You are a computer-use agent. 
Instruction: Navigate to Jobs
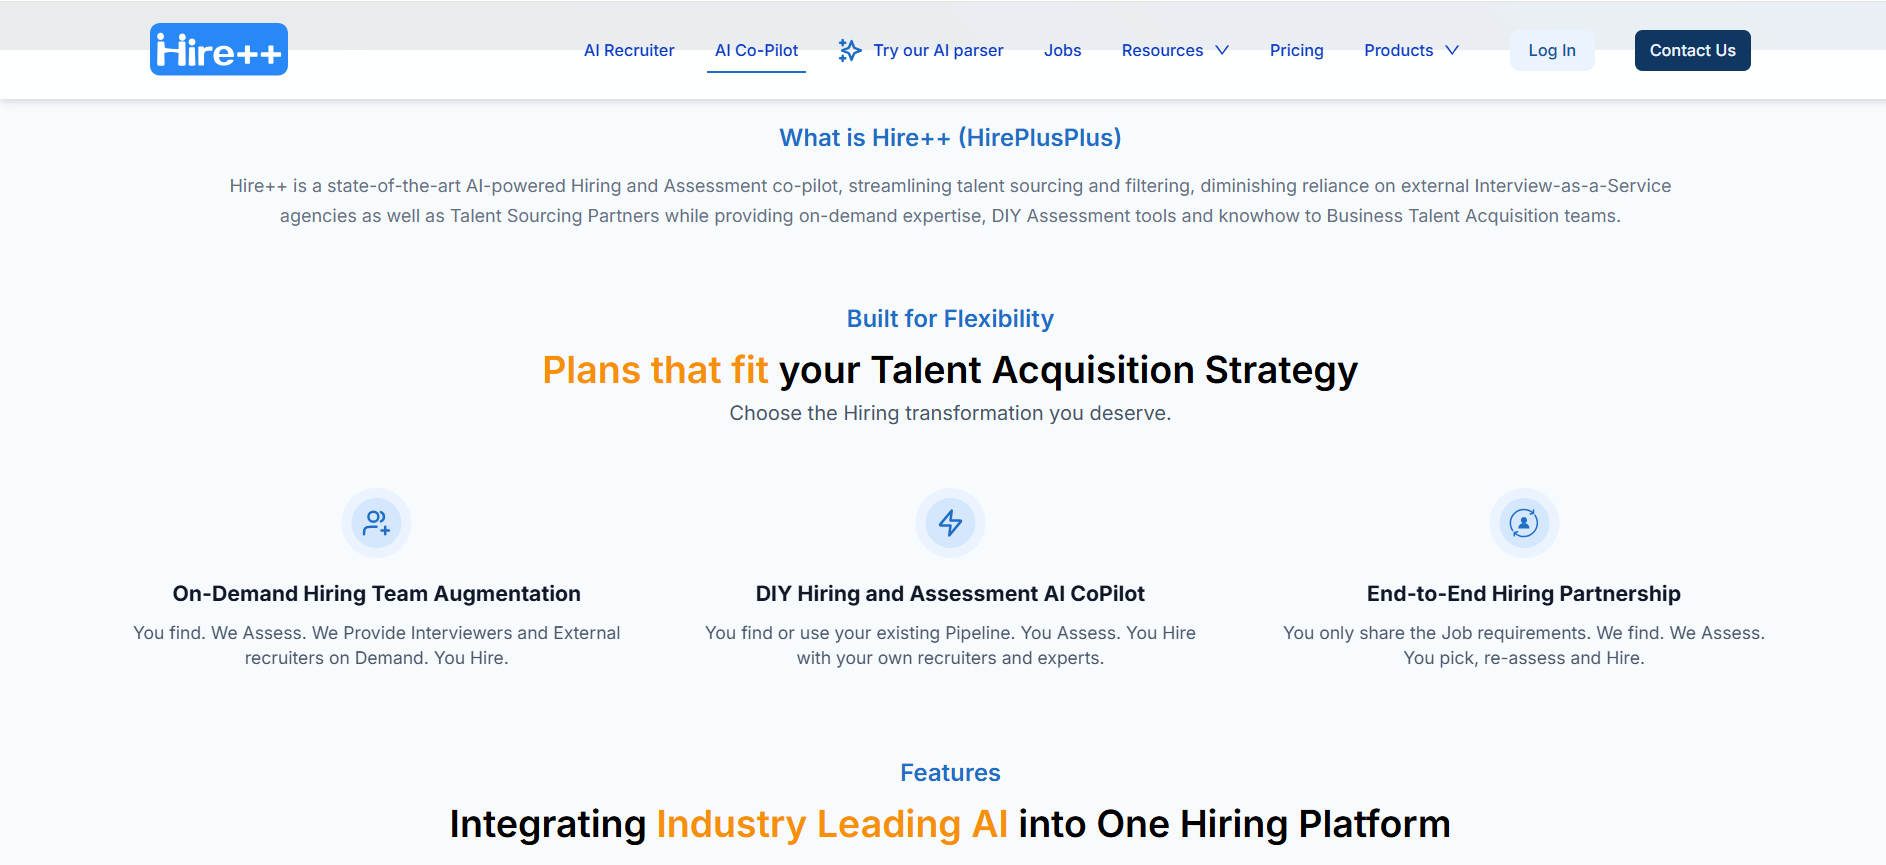1062,50
